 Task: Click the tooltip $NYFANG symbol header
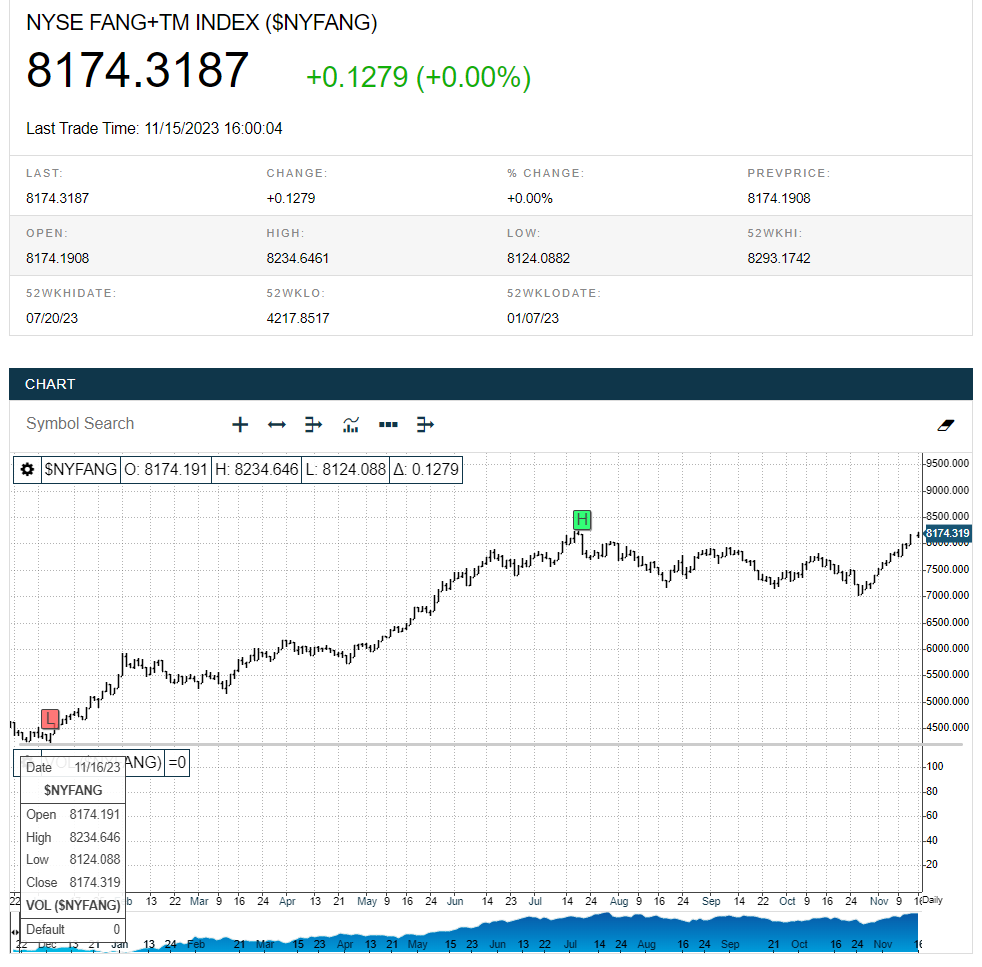[x=73, y=790]
